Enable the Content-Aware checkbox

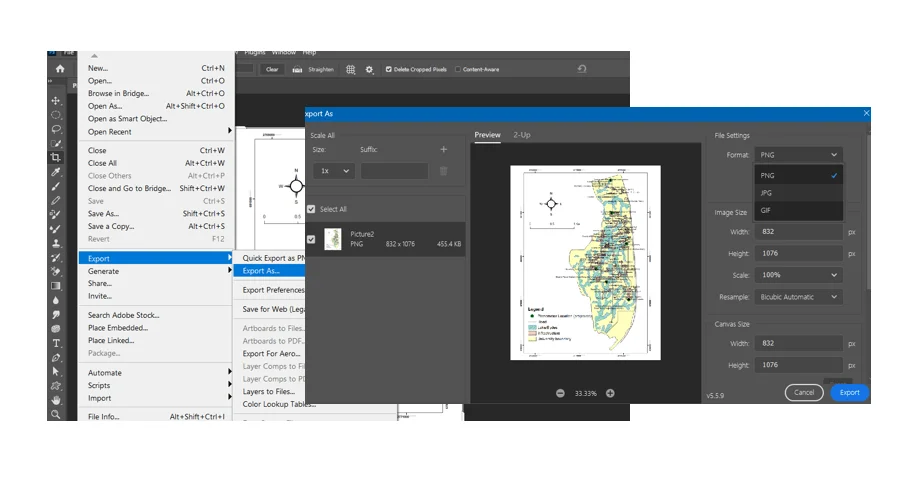click(x=458, y=69)
